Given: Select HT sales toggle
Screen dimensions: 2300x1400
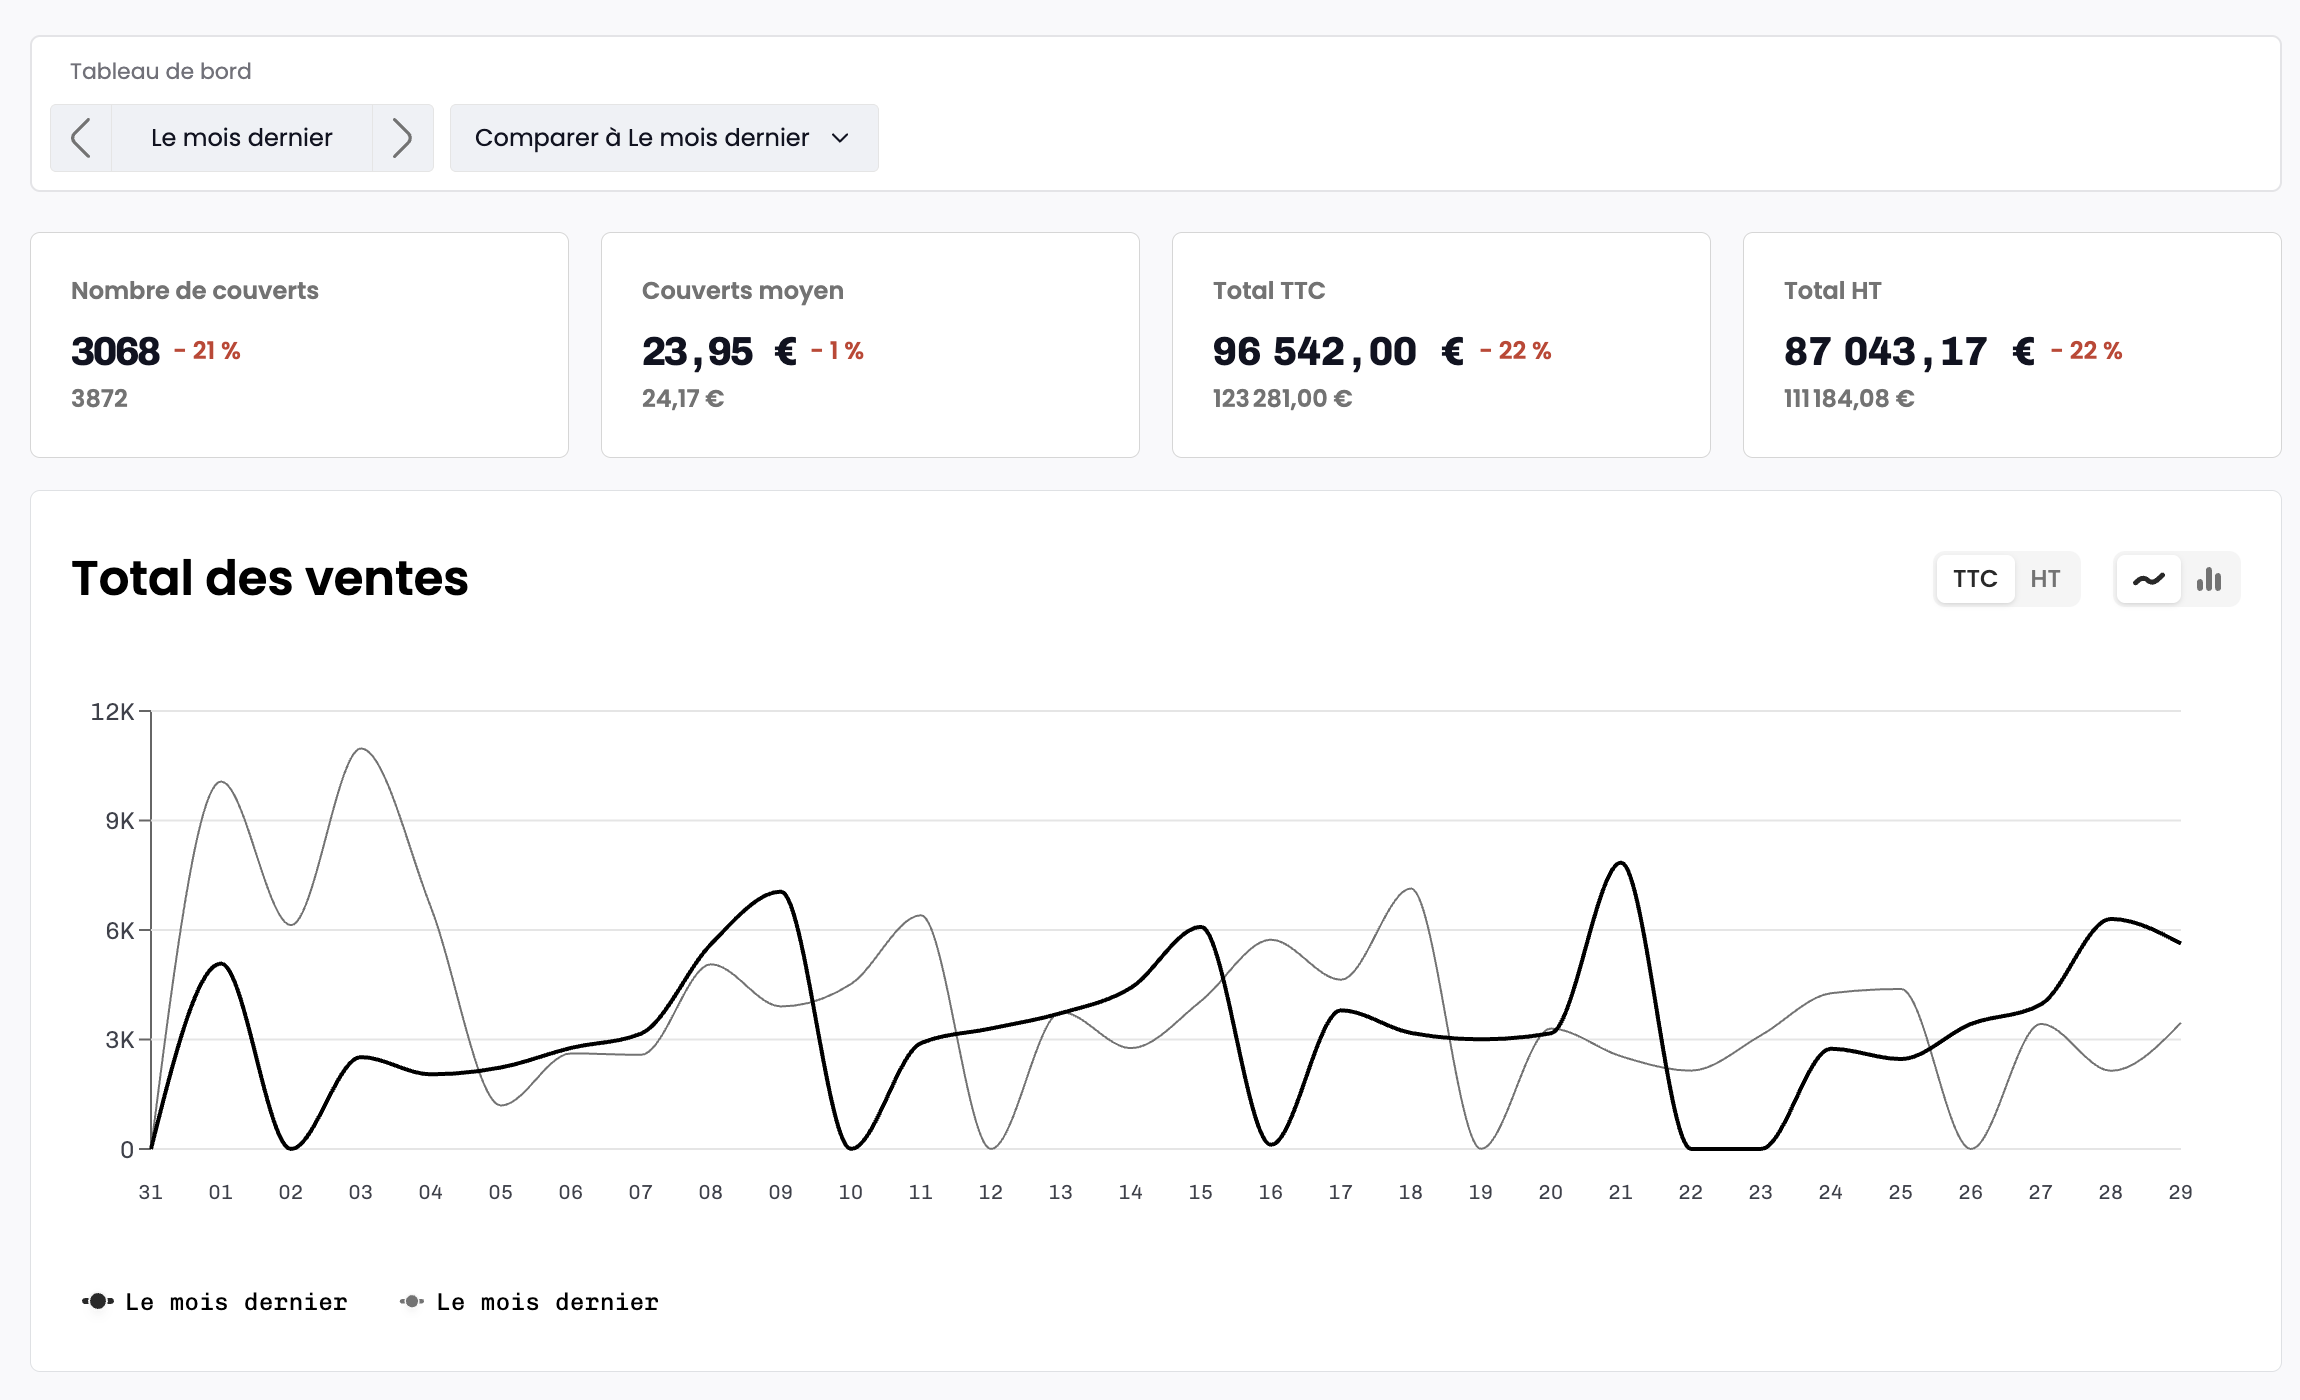Looking at the screenshot, I should (x=2045, y=579).
